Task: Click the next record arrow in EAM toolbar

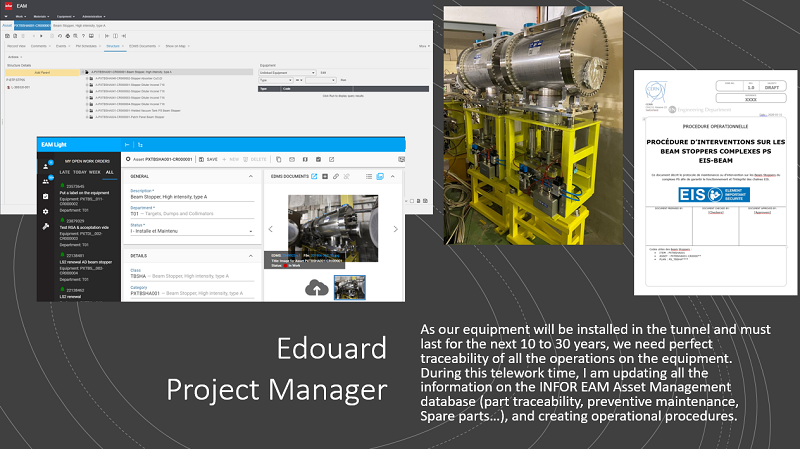Action: click(x=41, y=36)
